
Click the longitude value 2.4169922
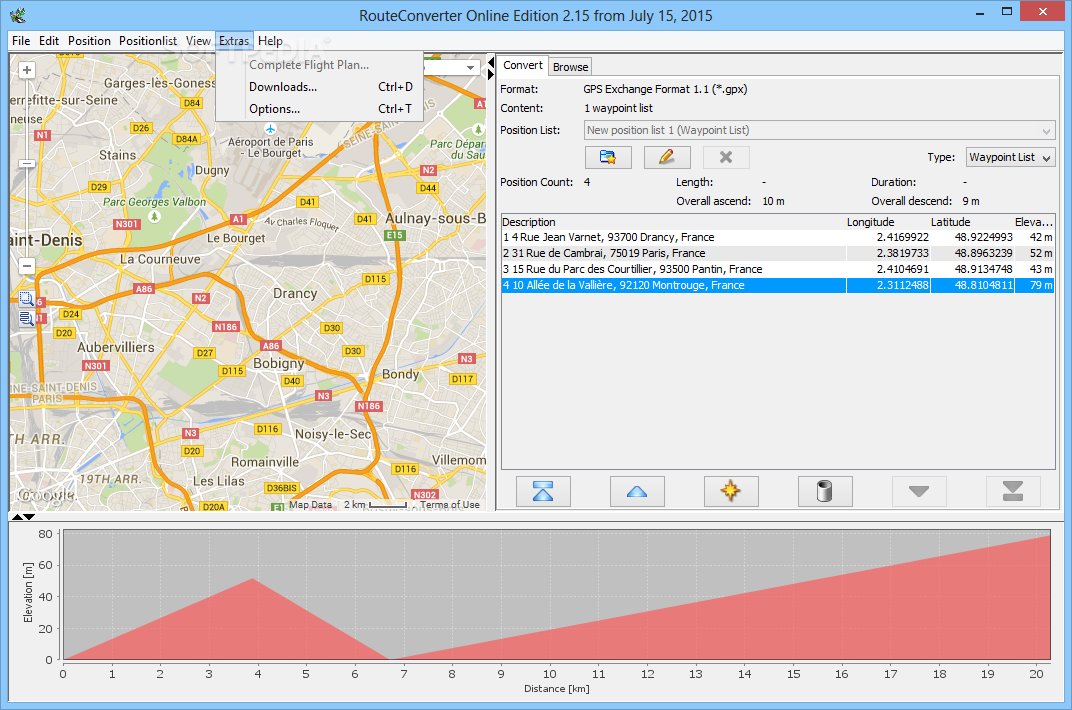pos(902,237)
